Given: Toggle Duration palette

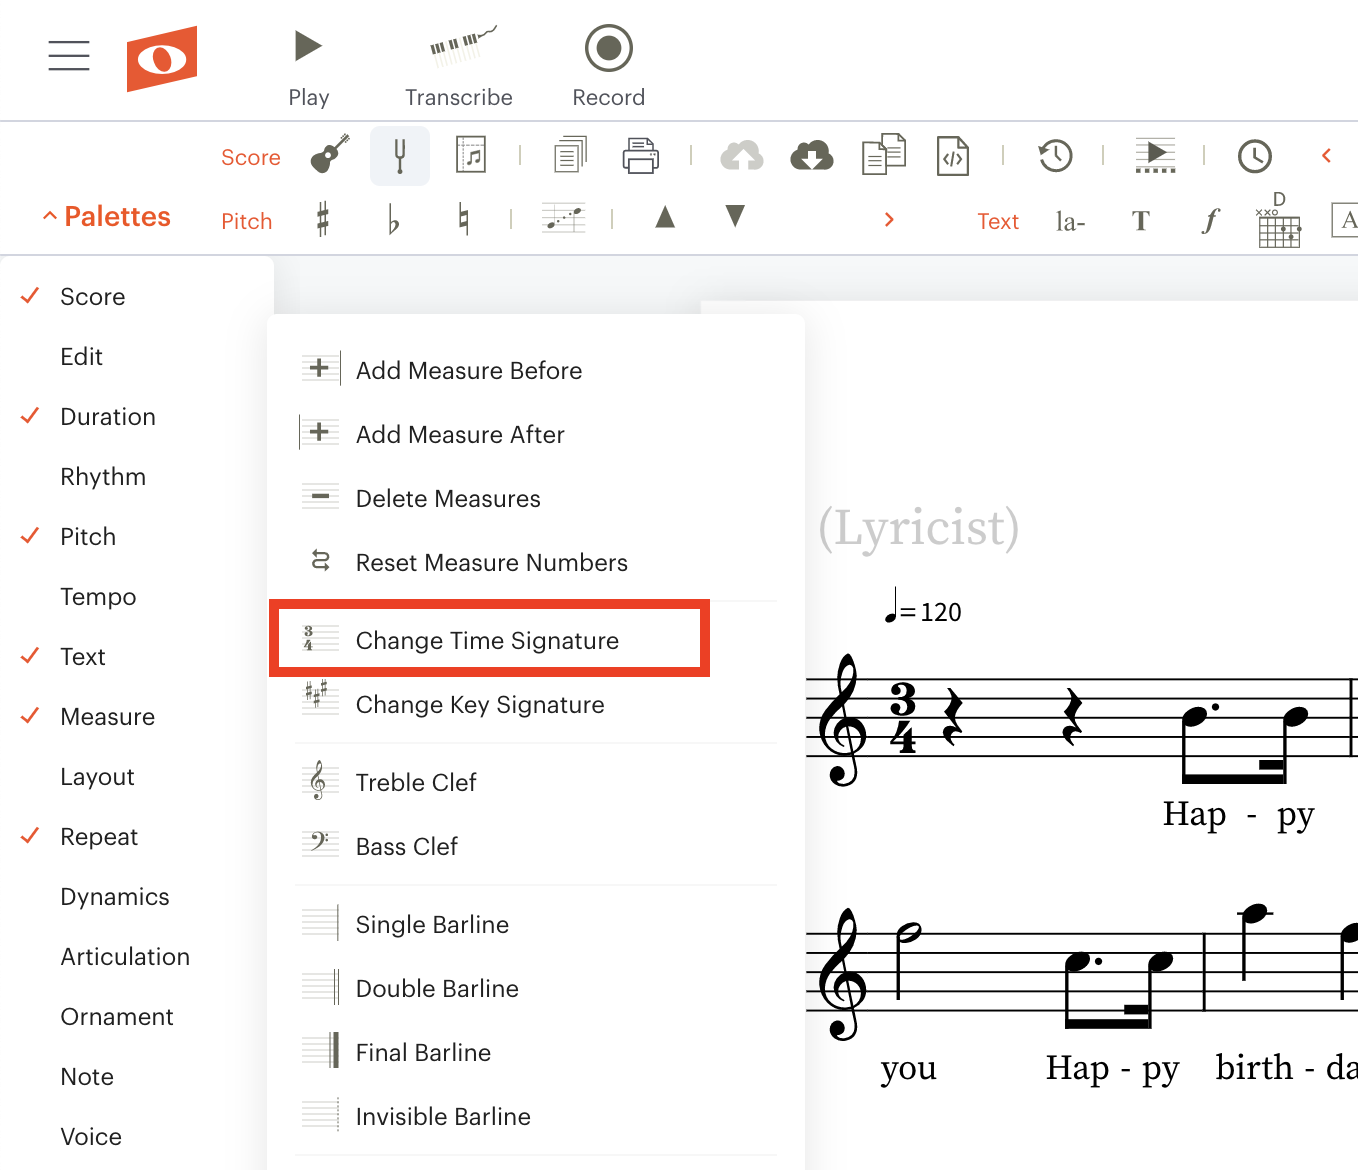Looking at the screenshot, I should 108,417.
